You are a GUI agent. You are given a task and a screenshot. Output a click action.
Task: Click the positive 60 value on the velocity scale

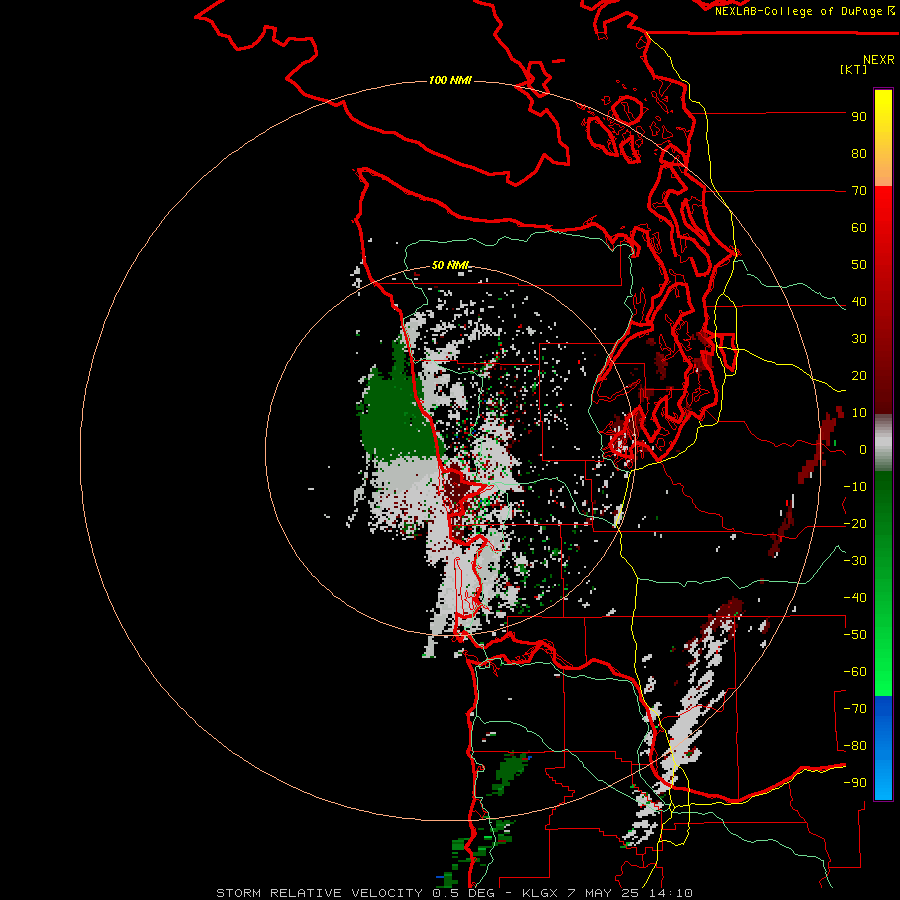coord(859,228)
